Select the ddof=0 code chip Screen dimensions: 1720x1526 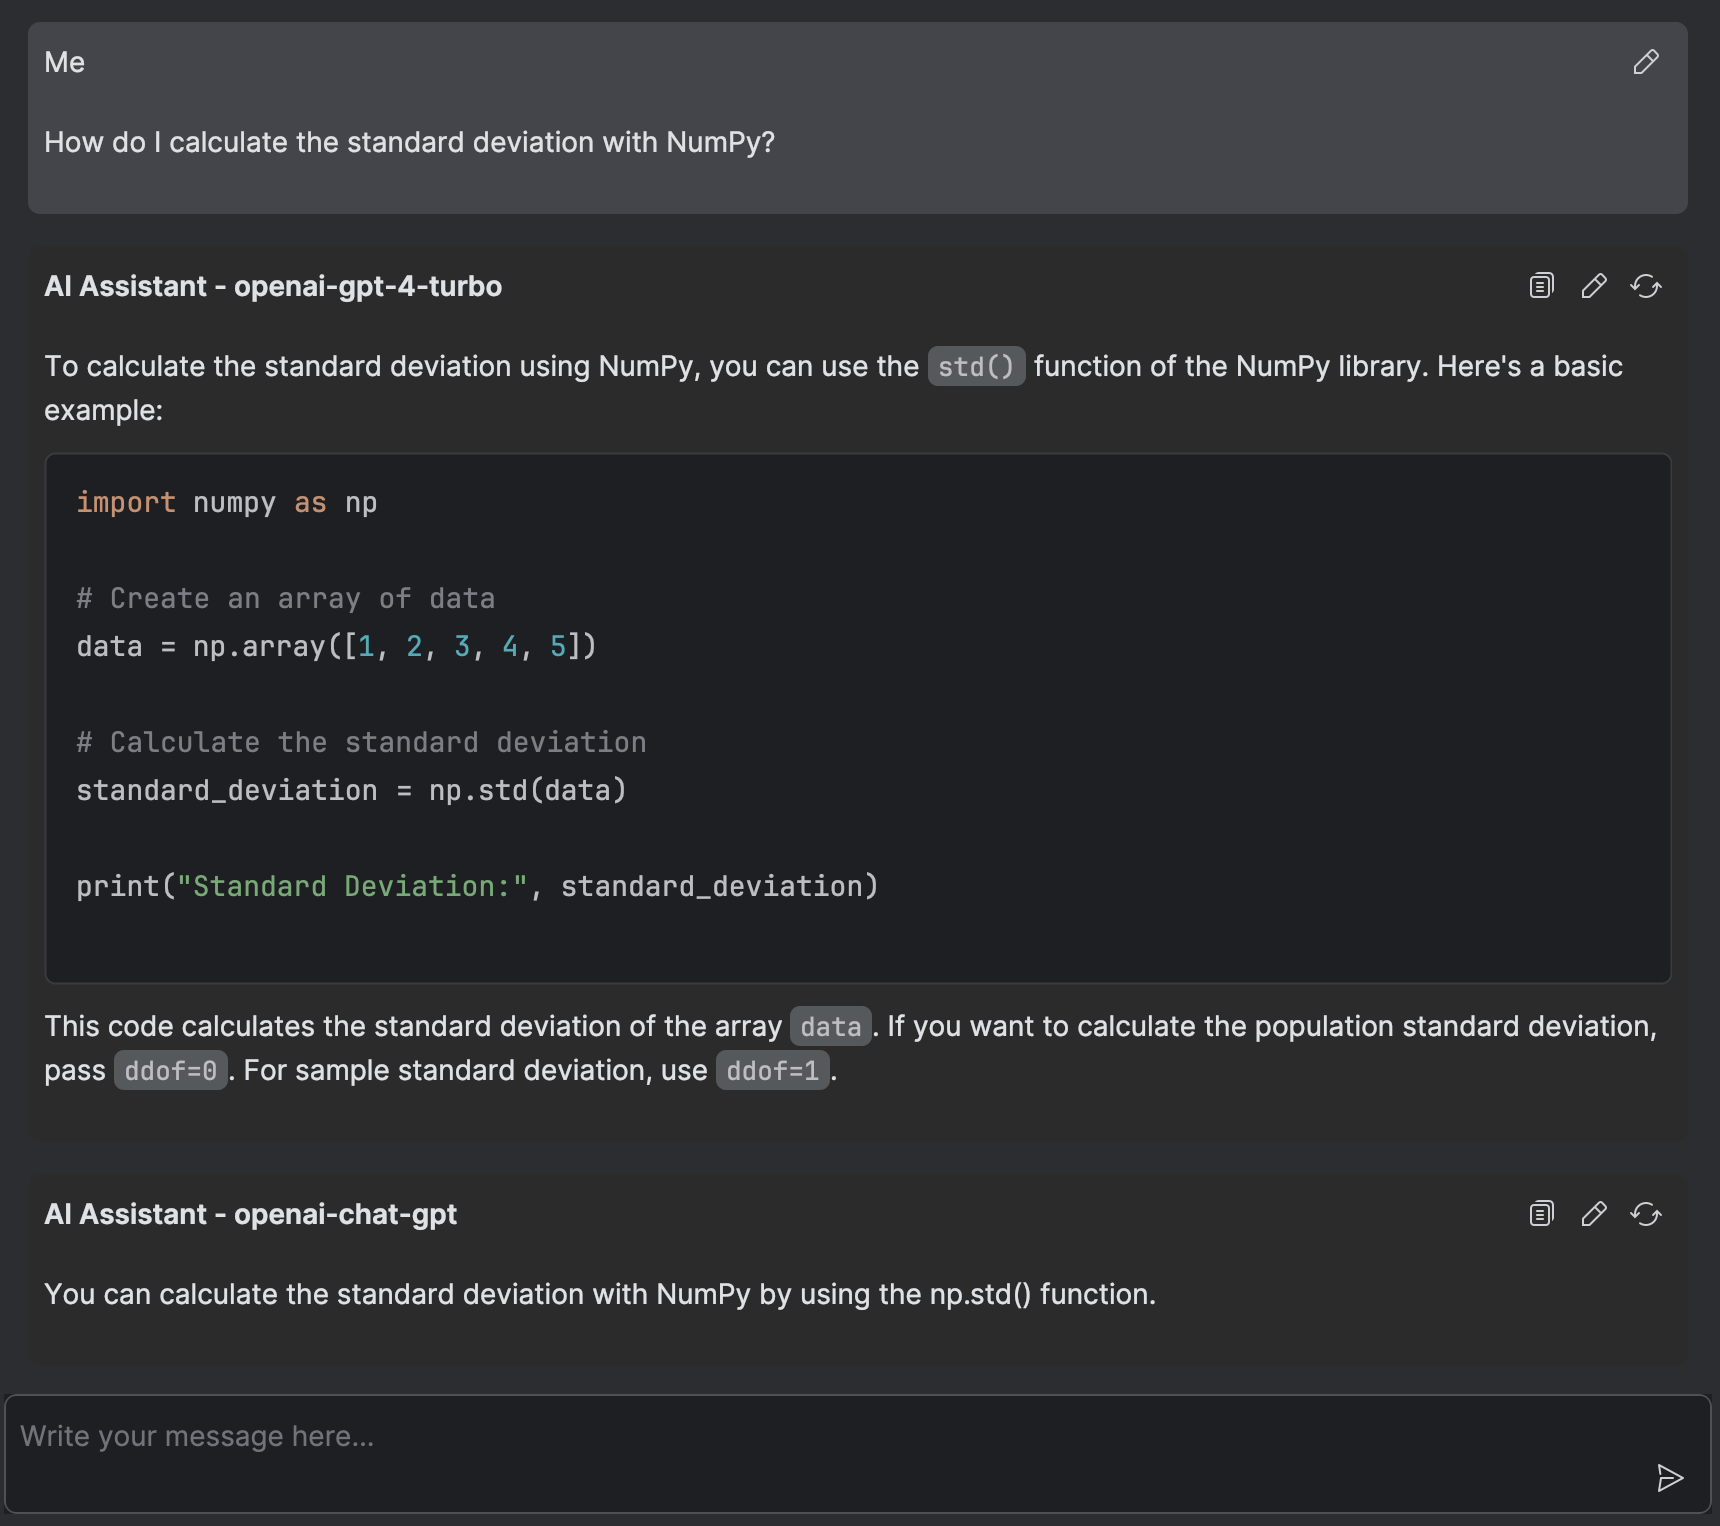(170, 1070)
